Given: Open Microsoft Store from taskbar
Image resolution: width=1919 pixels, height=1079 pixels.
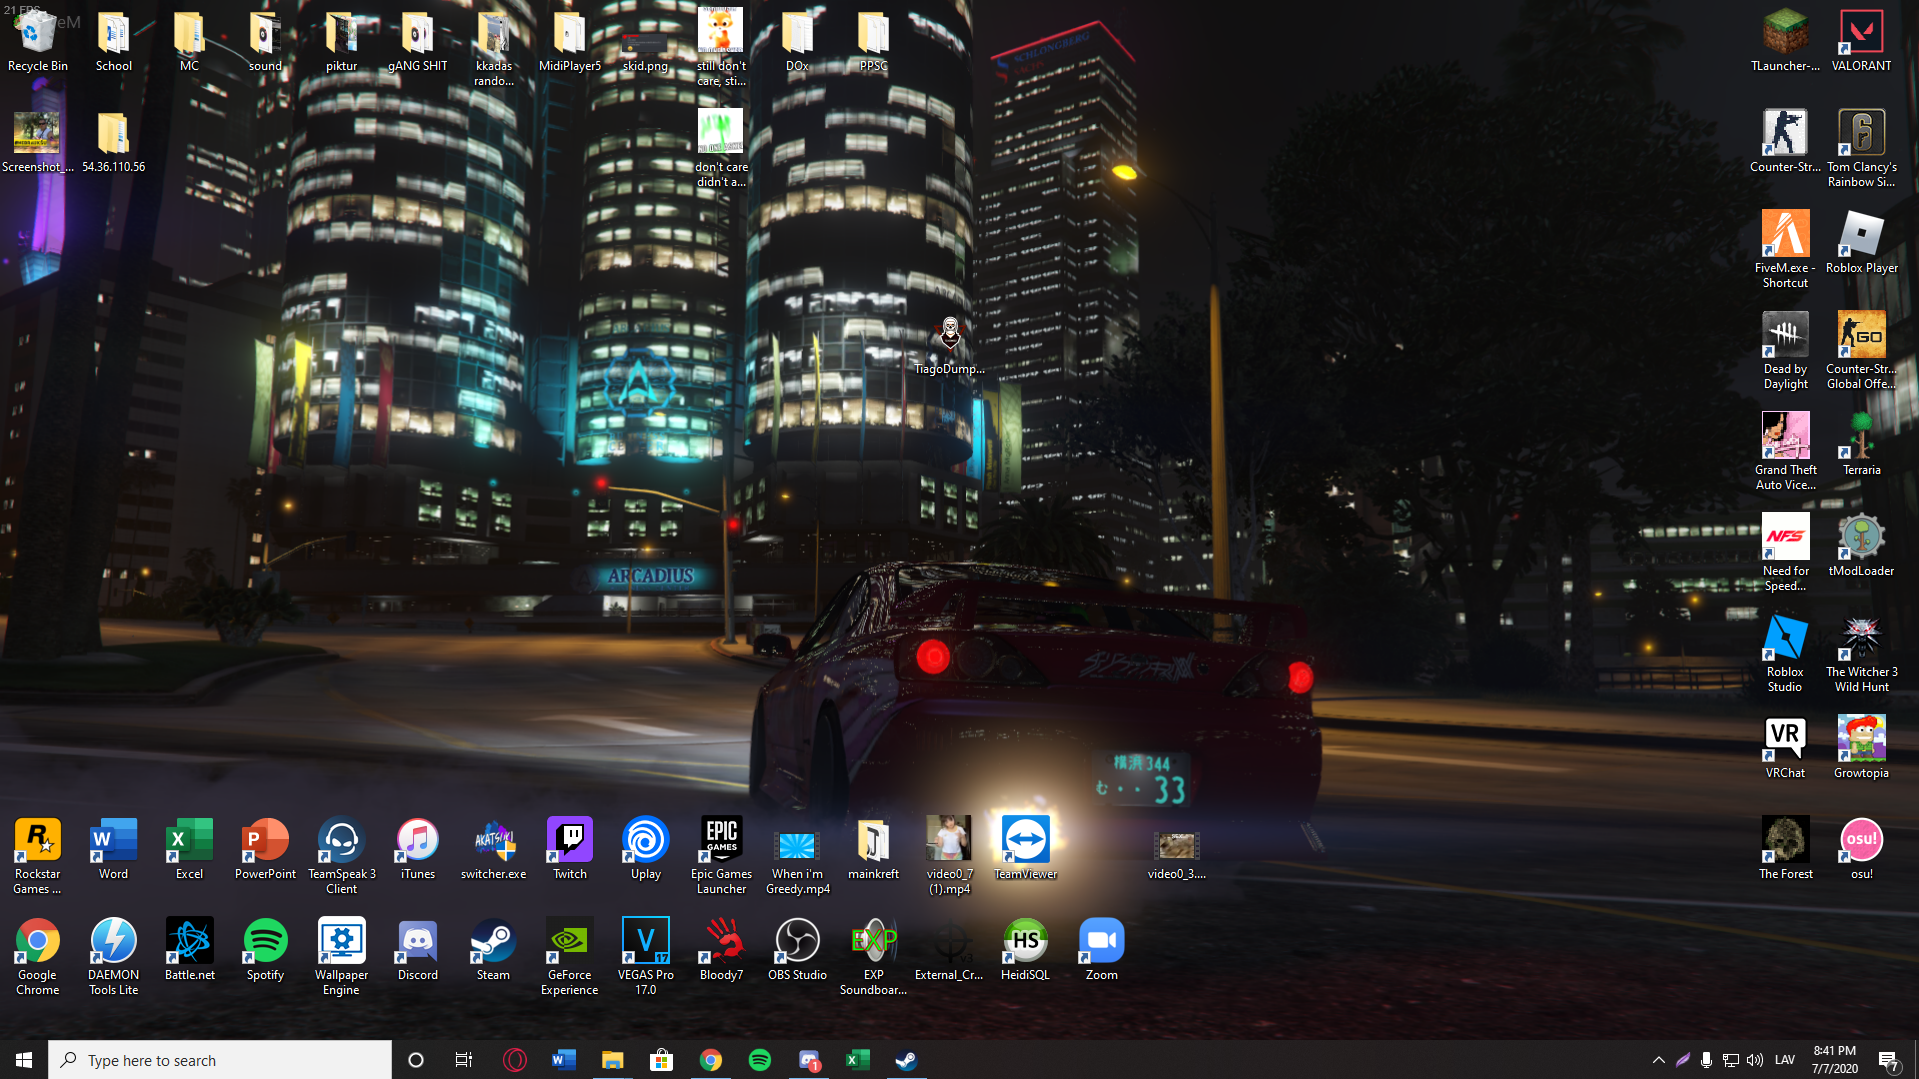Looking at the screenshot, I should [661, 1060].
